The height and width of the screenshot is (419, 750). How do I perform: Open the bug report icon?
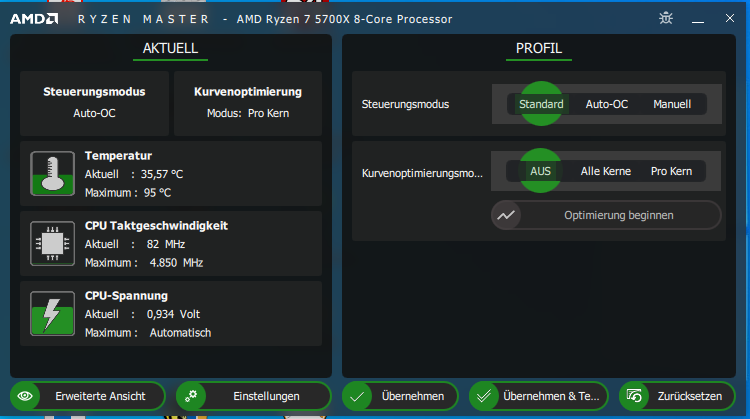click(x=666, y=18)
